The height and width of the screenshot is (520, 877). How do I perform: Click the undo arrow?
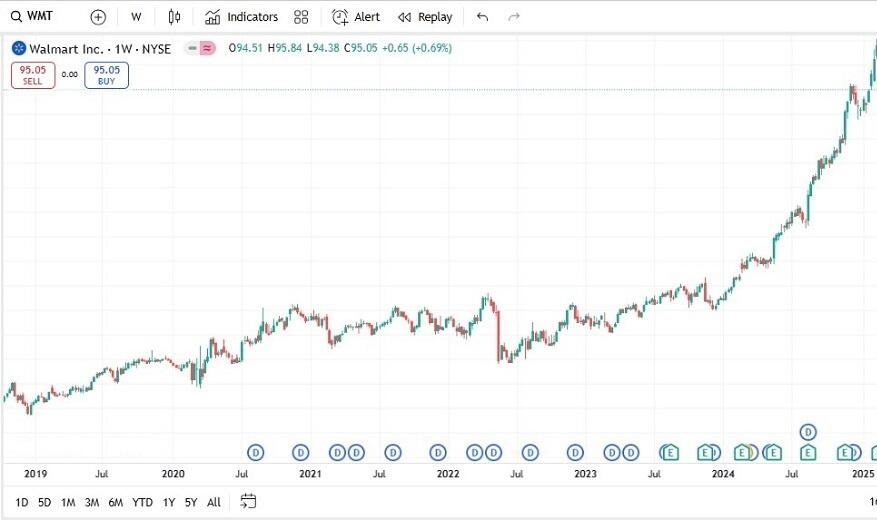click(x=483, y=17)
